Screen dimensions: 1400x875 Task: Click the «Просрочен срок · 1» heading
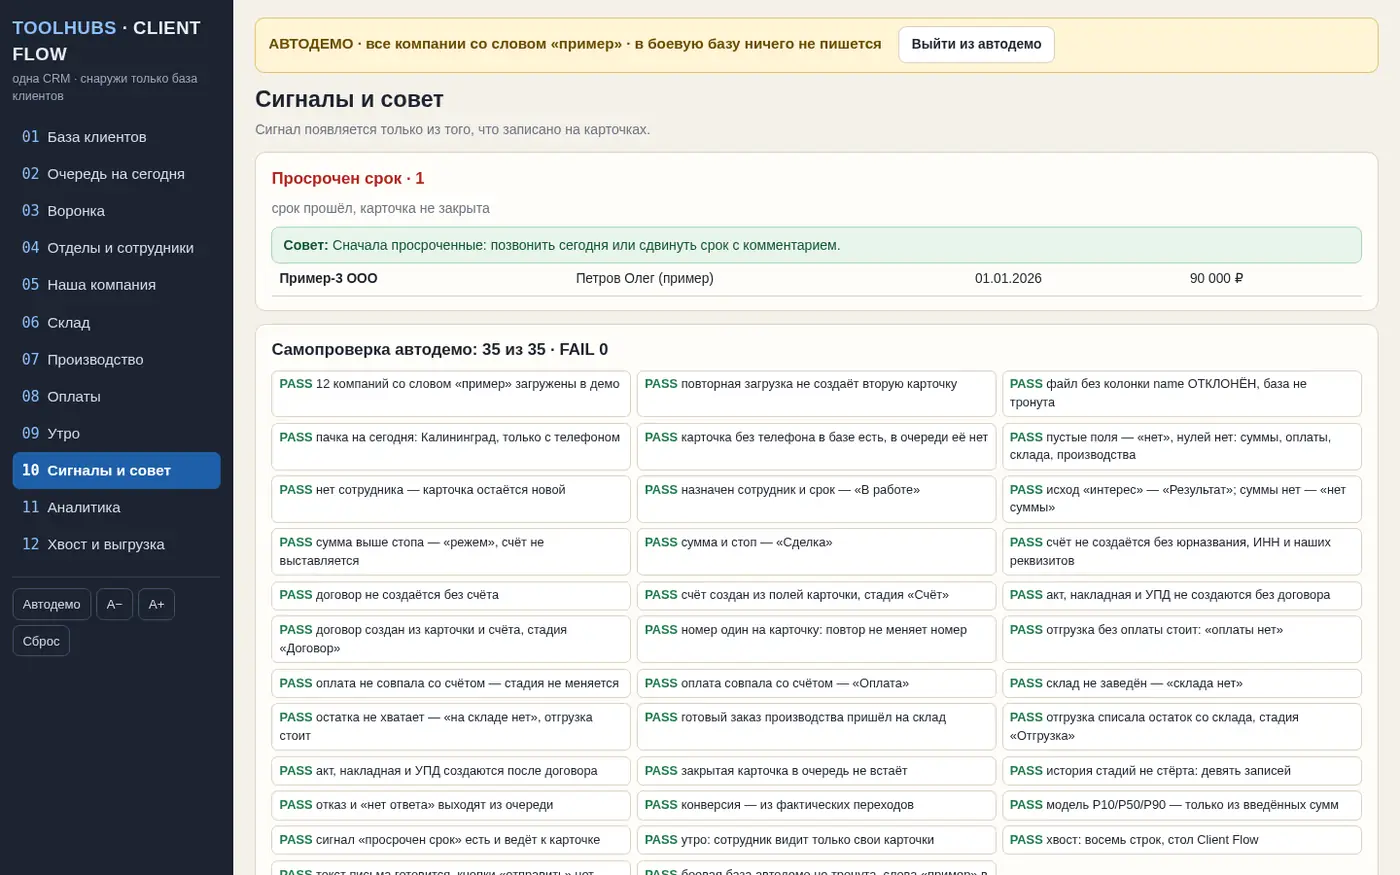[348, 178]
